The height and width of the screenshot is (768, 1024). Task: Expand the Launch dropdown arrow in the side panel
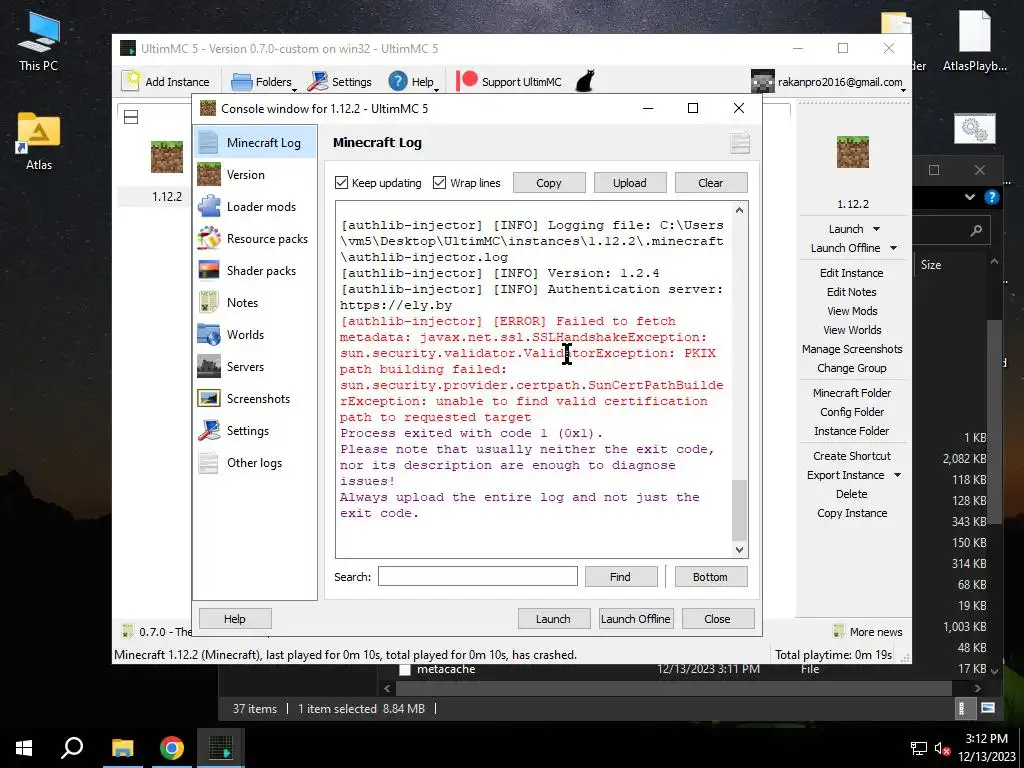[876, 229]
